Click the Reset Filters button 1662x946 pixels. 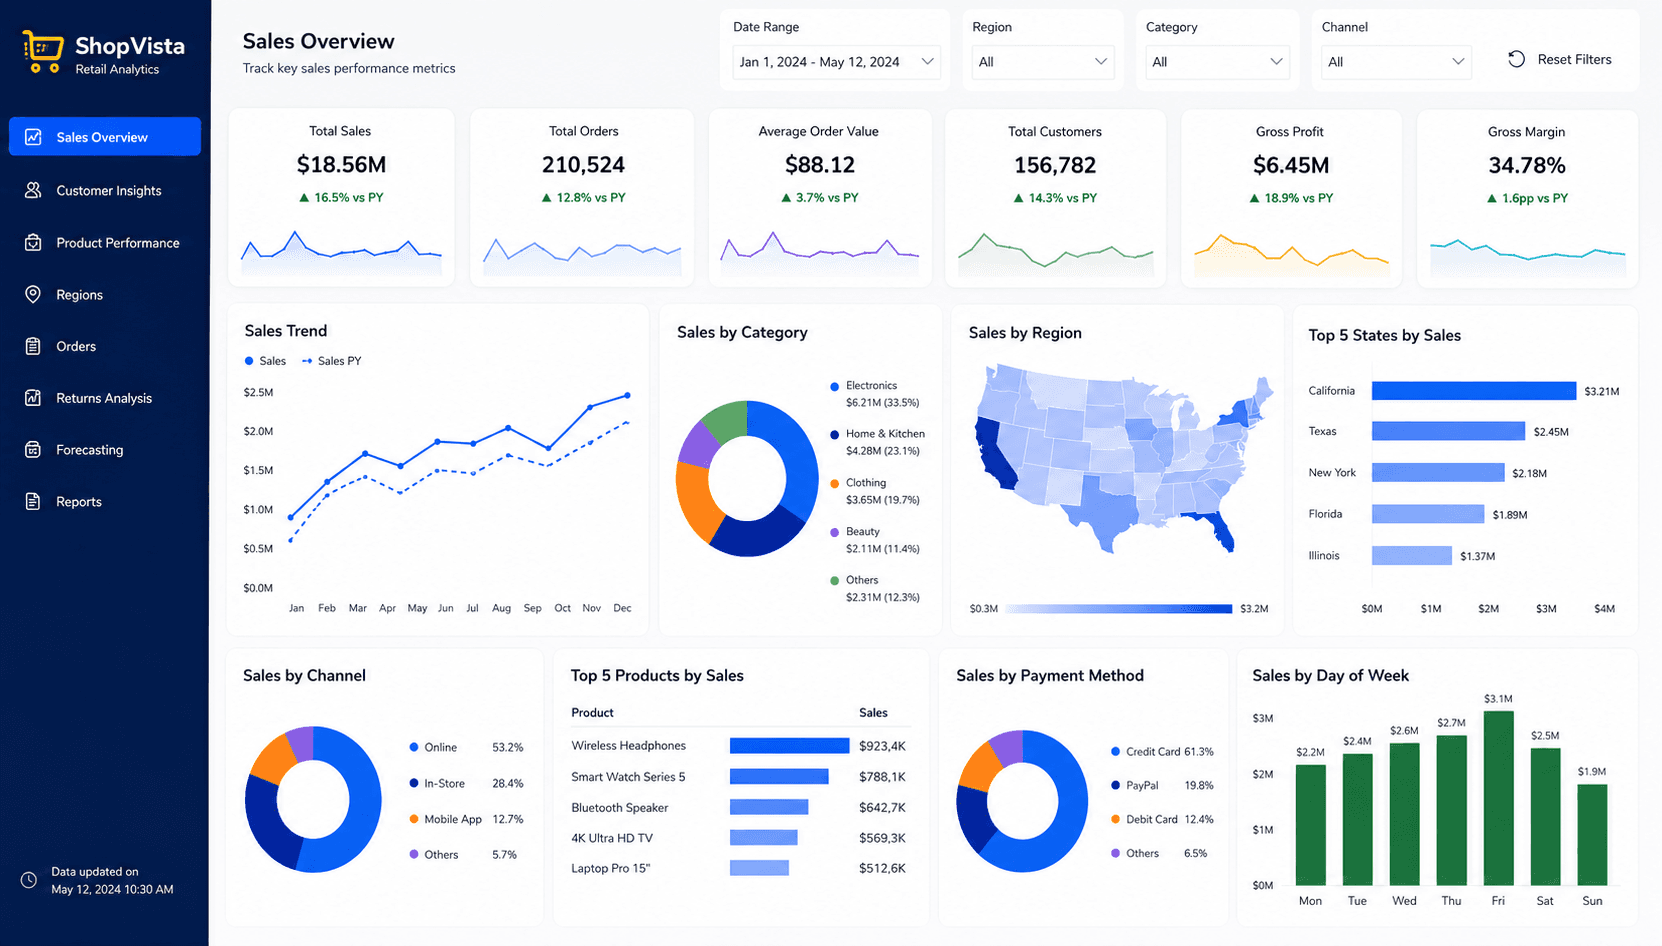pyautogui.click(x=1560, y=59)
